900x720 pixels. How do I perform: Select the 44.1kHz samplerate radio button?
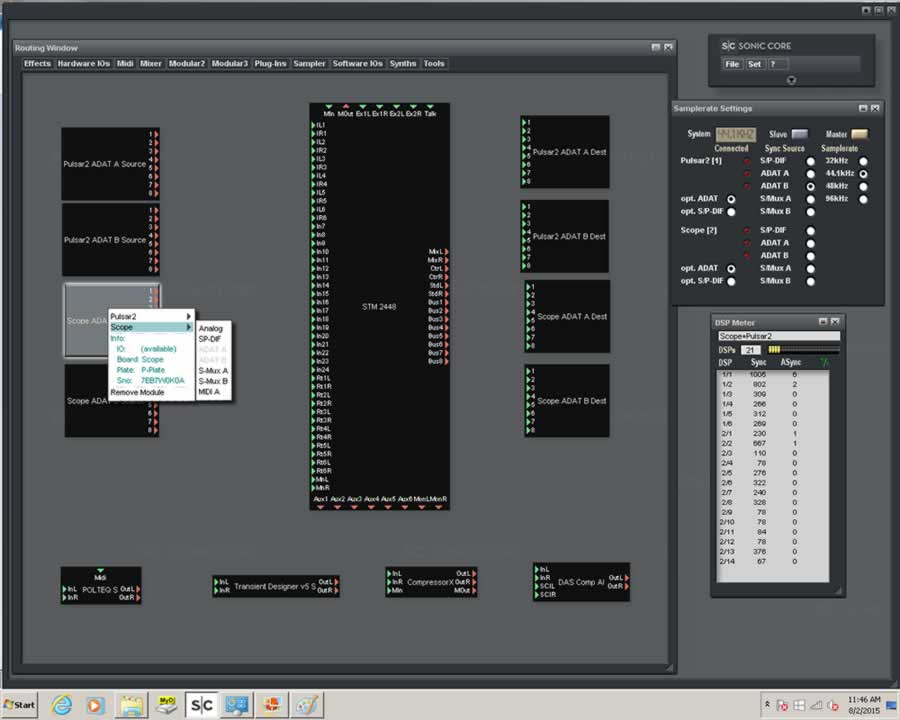coord(863,174)
